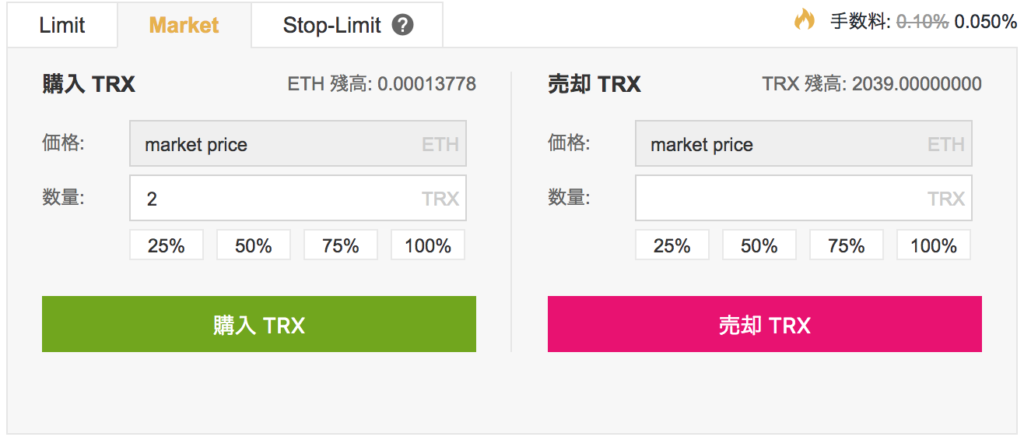Click the TRX 残高 balance value
The height and width of the screenshot is (444, 1024).
(916, 84)
